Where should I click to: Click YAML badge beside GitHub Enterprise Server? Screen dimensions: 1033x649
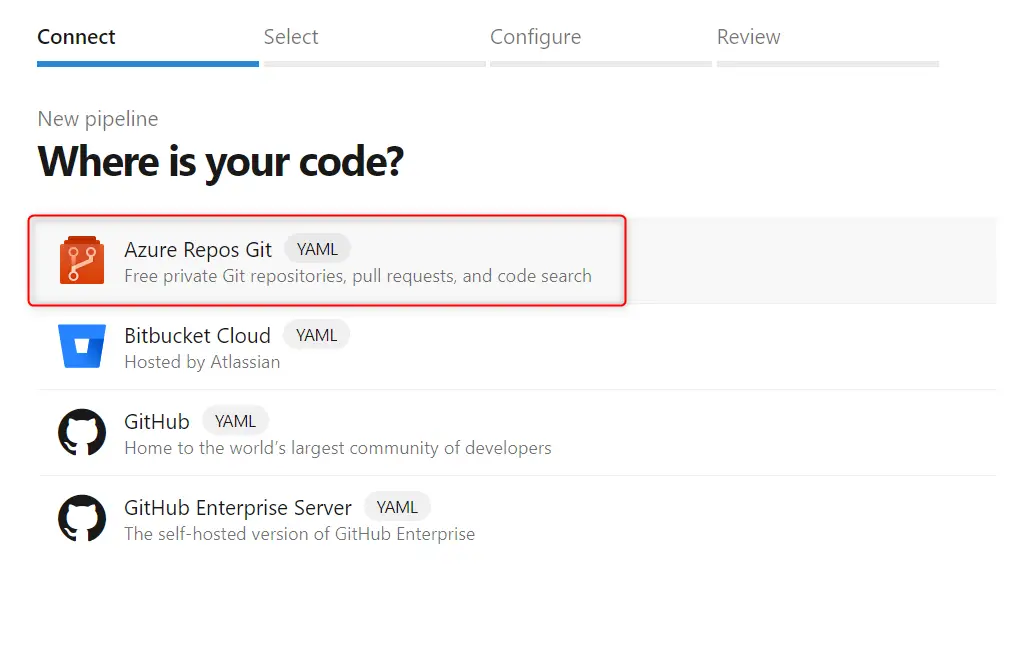(397, 507)
